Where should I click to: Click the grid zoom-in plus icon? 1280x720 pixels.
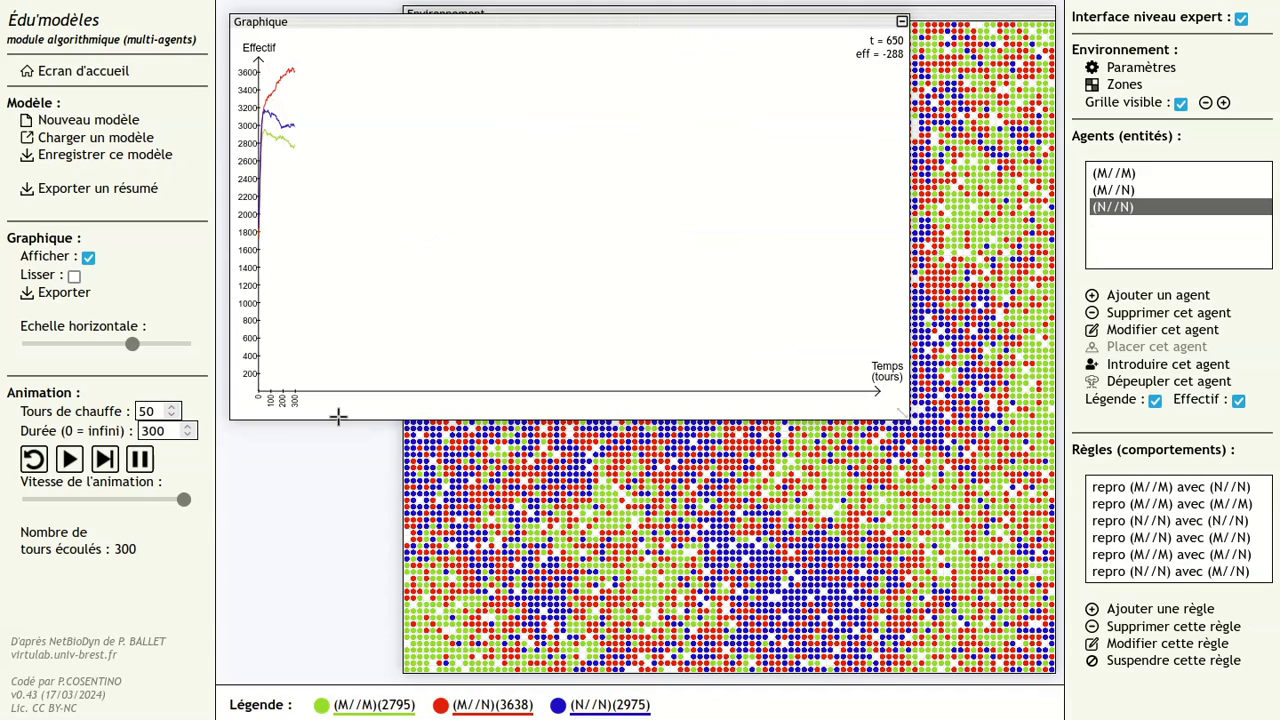(x=1223, y=103)
